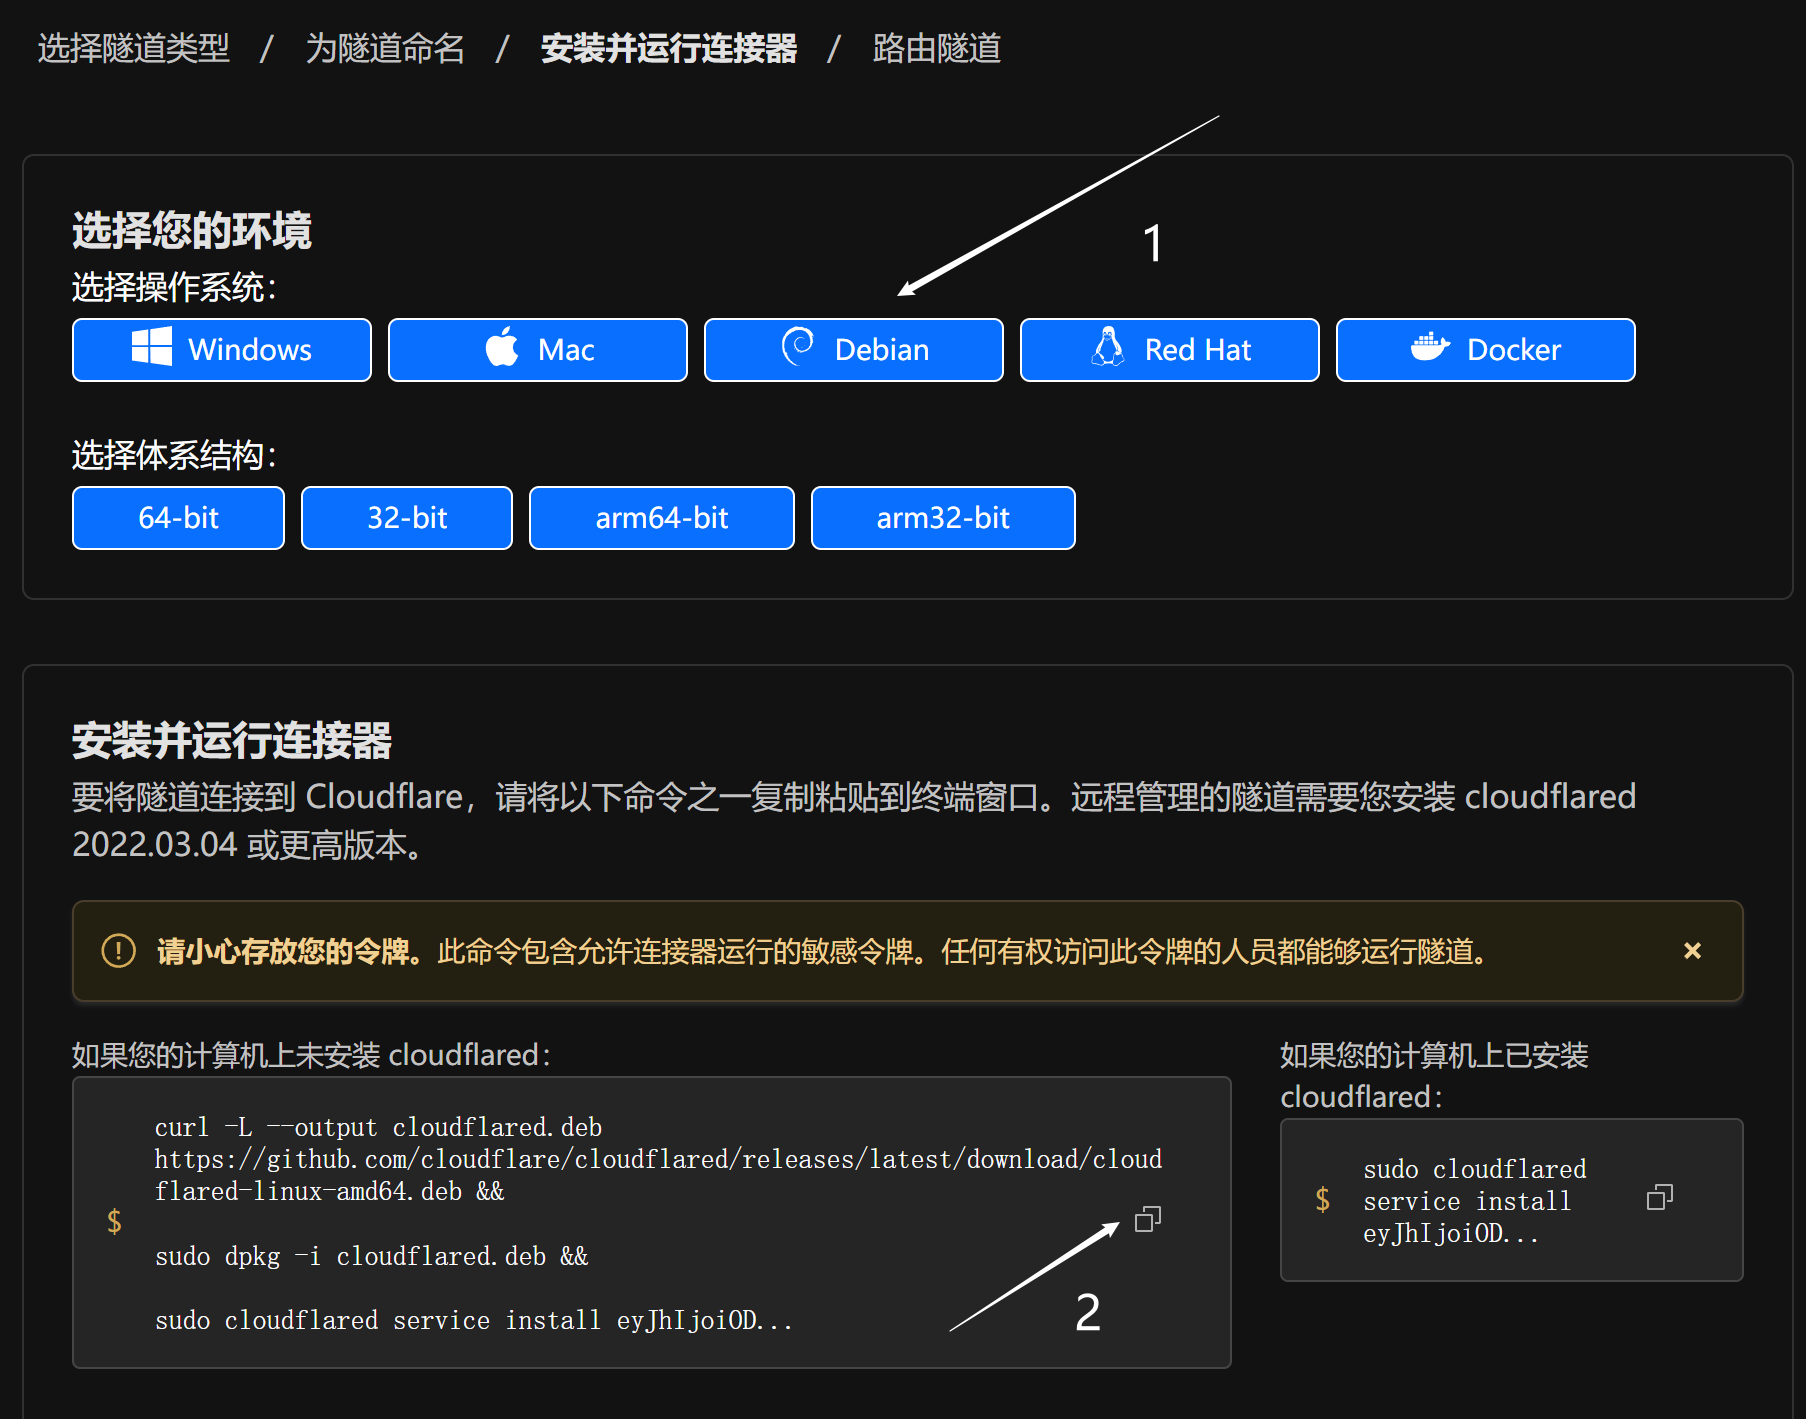This screenshot has height=1419, width=1806.
Task: Go to 选择隧道类型 breadcrumb step
Action: click(134, 48)
